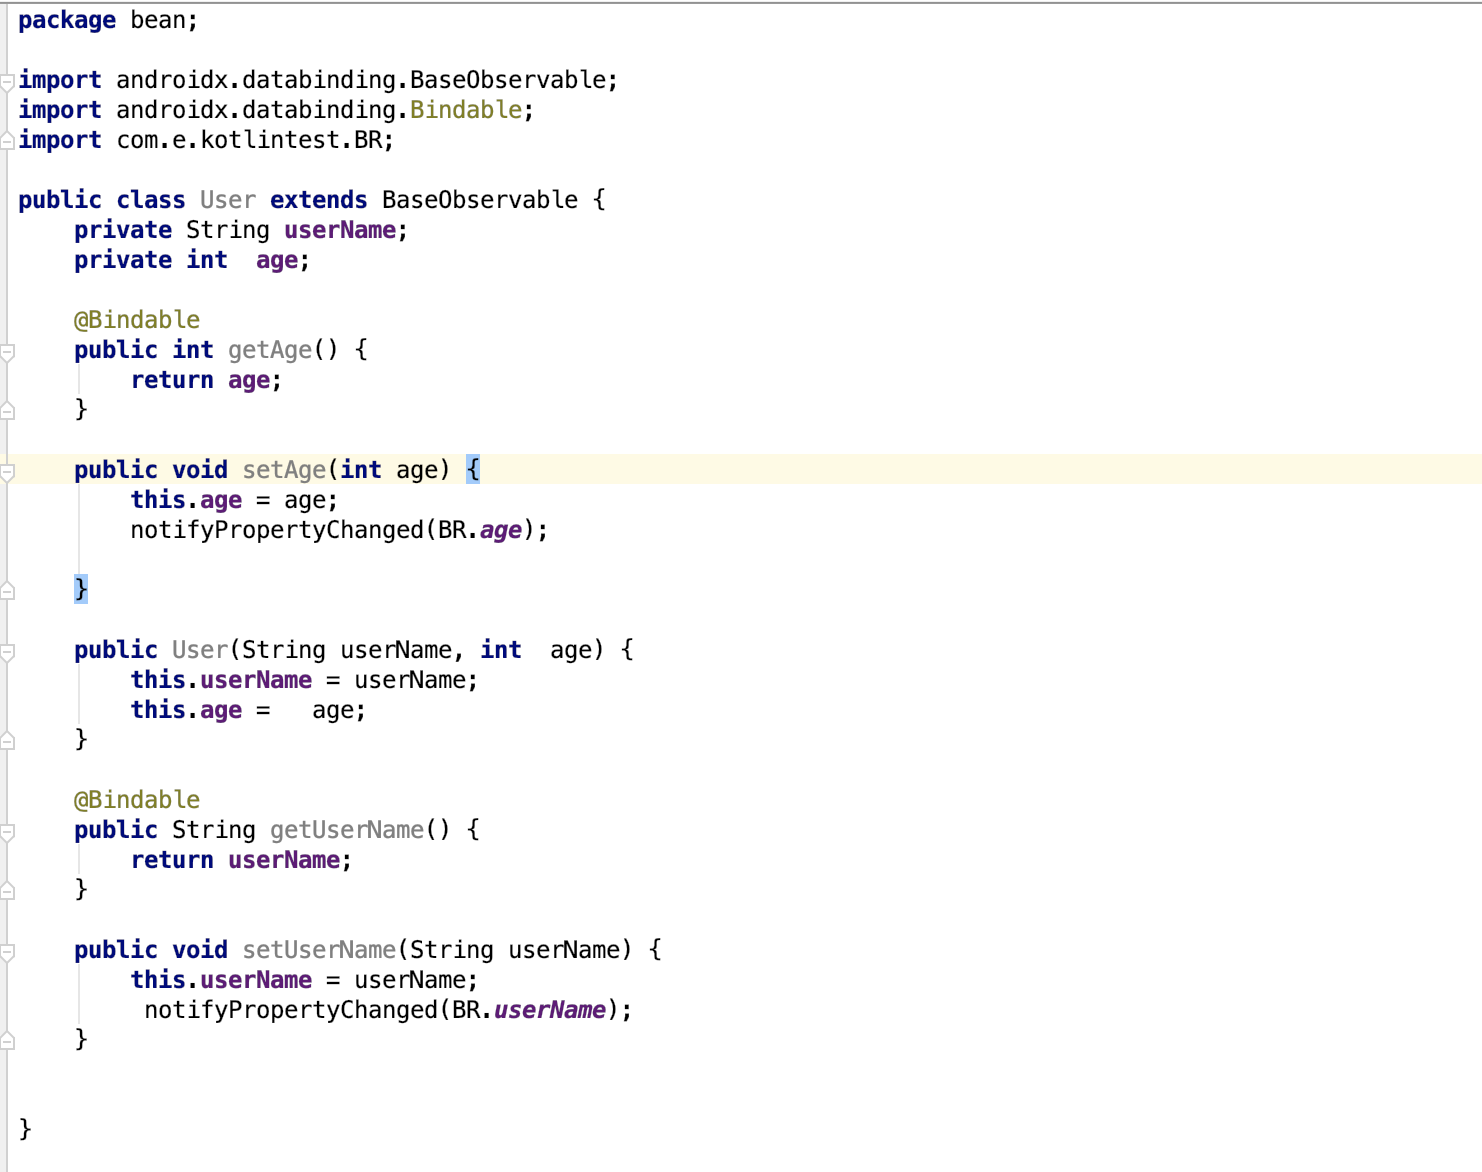Collapse the import statements fold marker
This screenshot has width=1482, height=1172.
(x=7, y=81)
